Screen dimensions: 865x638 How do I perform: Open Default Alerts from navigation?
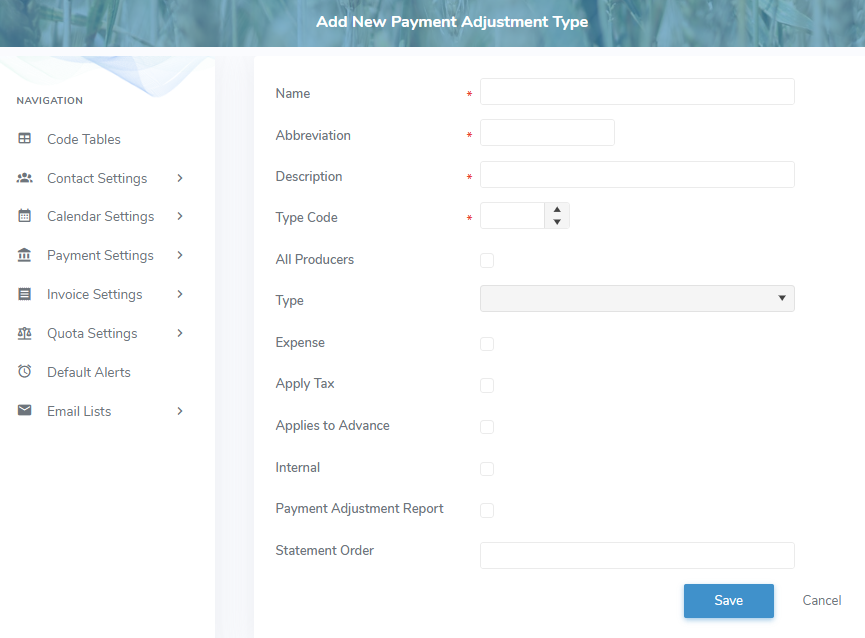coord(88,372)
